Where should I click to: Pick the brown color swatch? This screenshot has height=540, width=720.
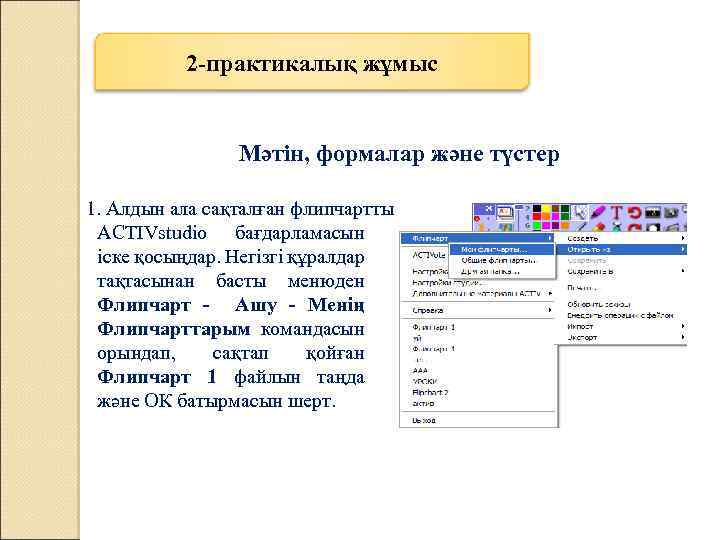coord(555,208)
